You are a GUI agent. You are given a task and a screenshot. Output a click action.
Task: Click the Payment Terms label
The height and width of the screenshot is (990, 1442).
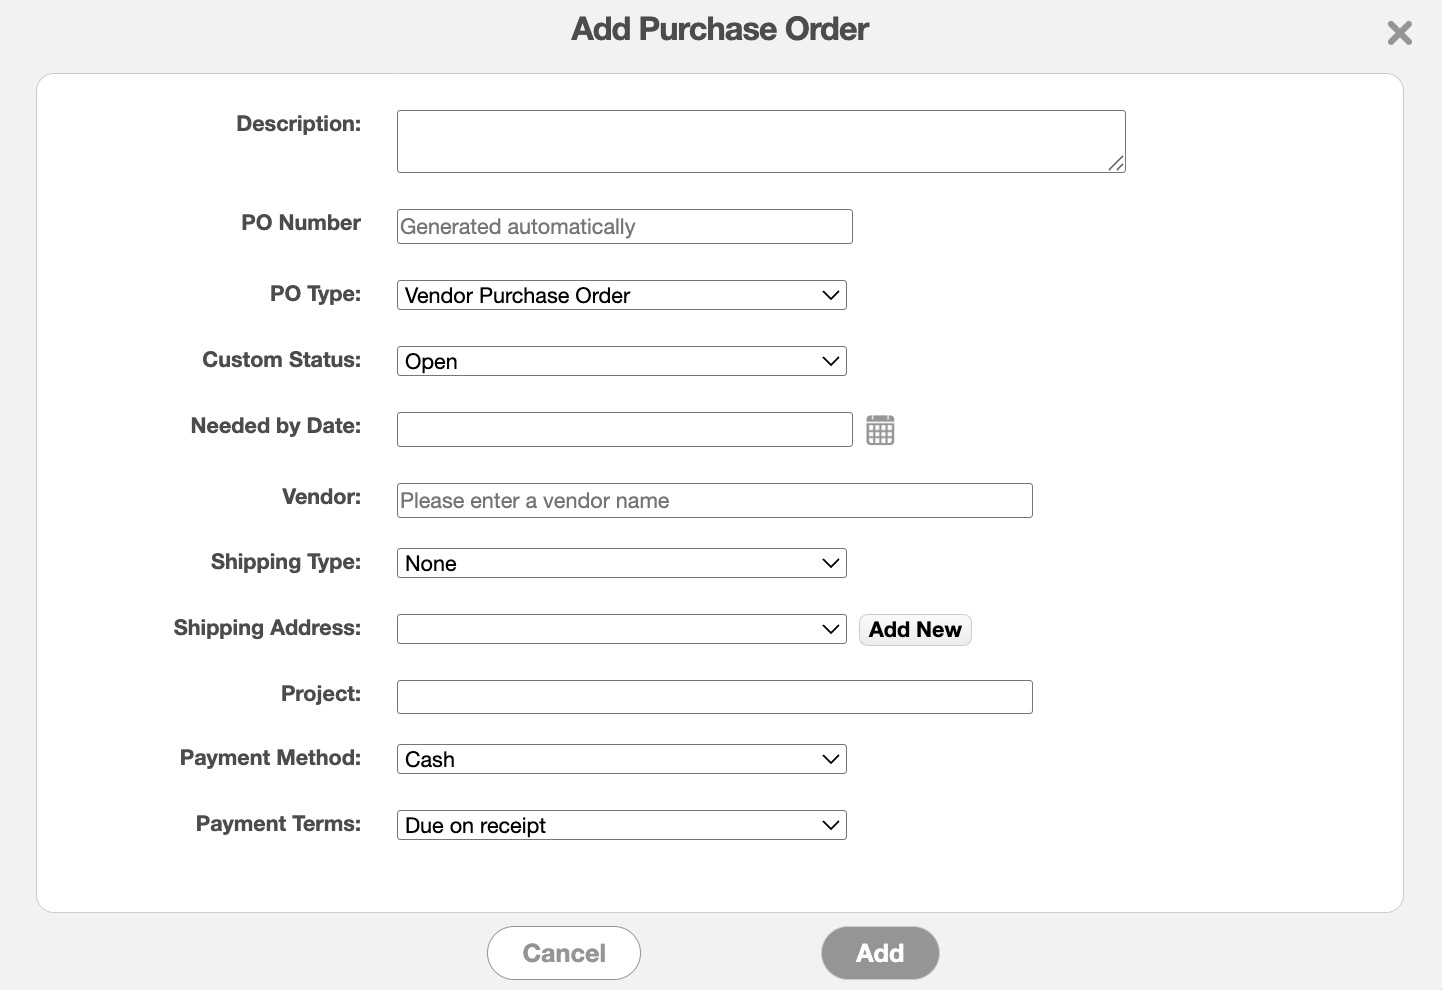(x=278, y=824)
